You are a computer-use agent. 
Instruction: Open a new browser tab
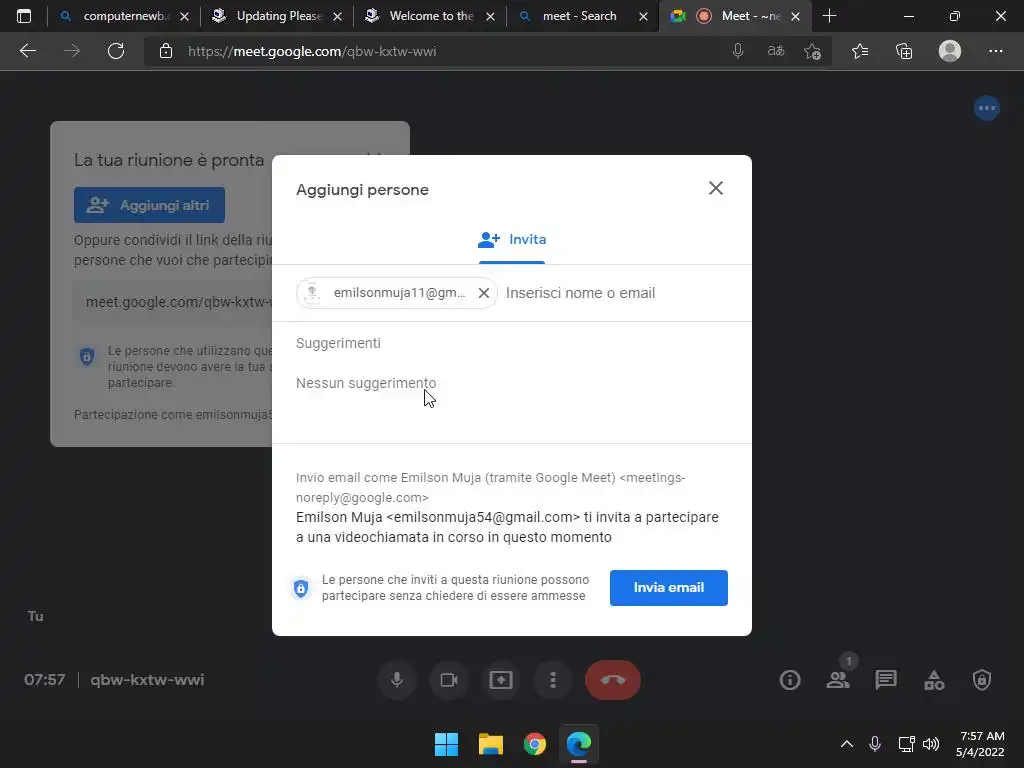point(829,16)
